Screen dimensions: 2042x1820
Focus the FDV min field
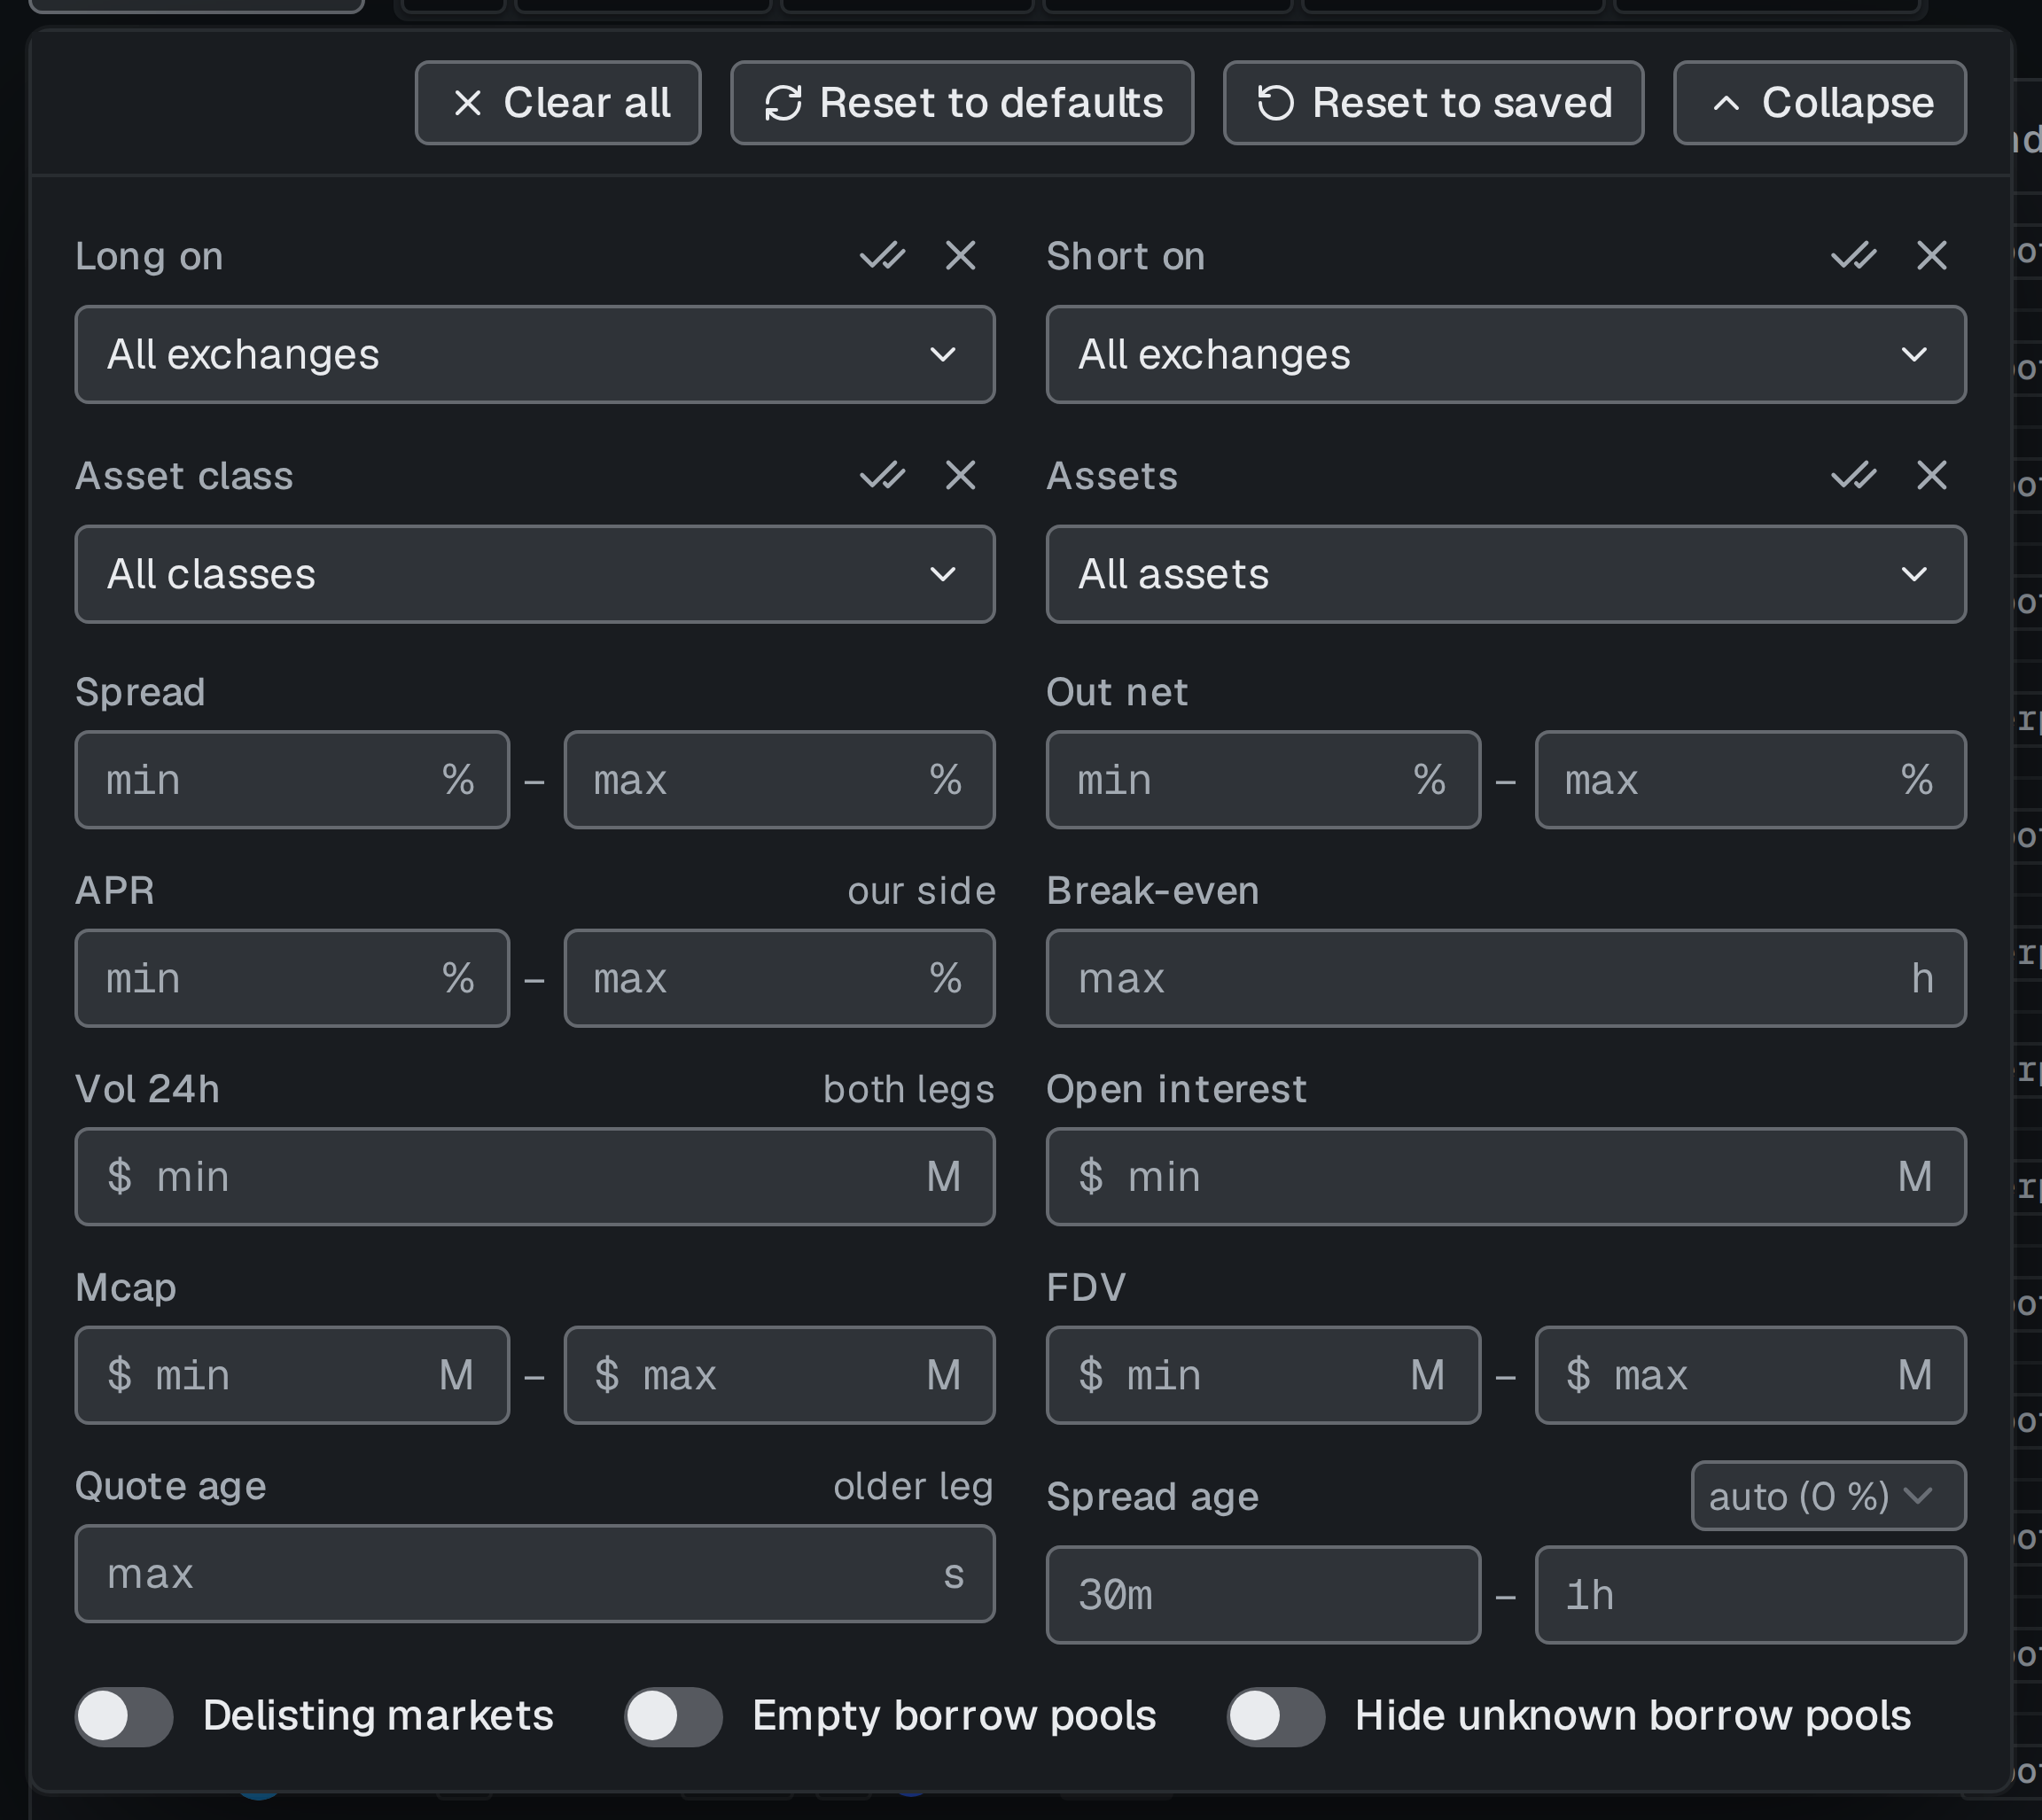tap(1263, 1375)
